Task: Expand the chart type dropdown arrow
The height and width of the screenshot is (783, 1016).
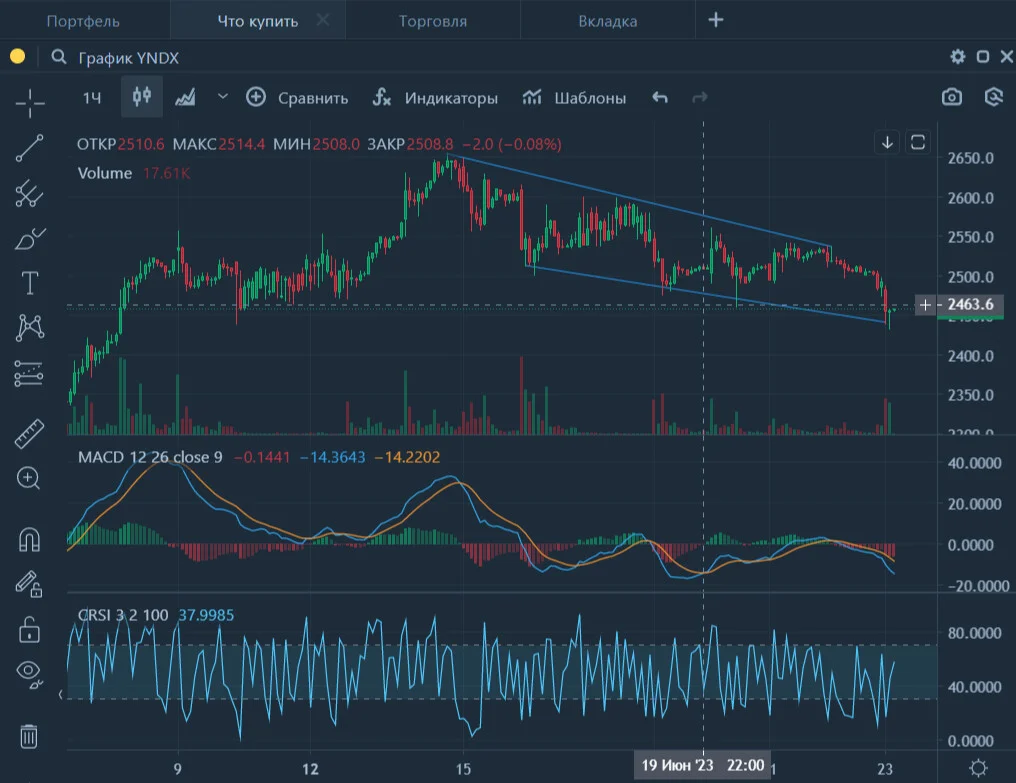Action: click(223, 97)
